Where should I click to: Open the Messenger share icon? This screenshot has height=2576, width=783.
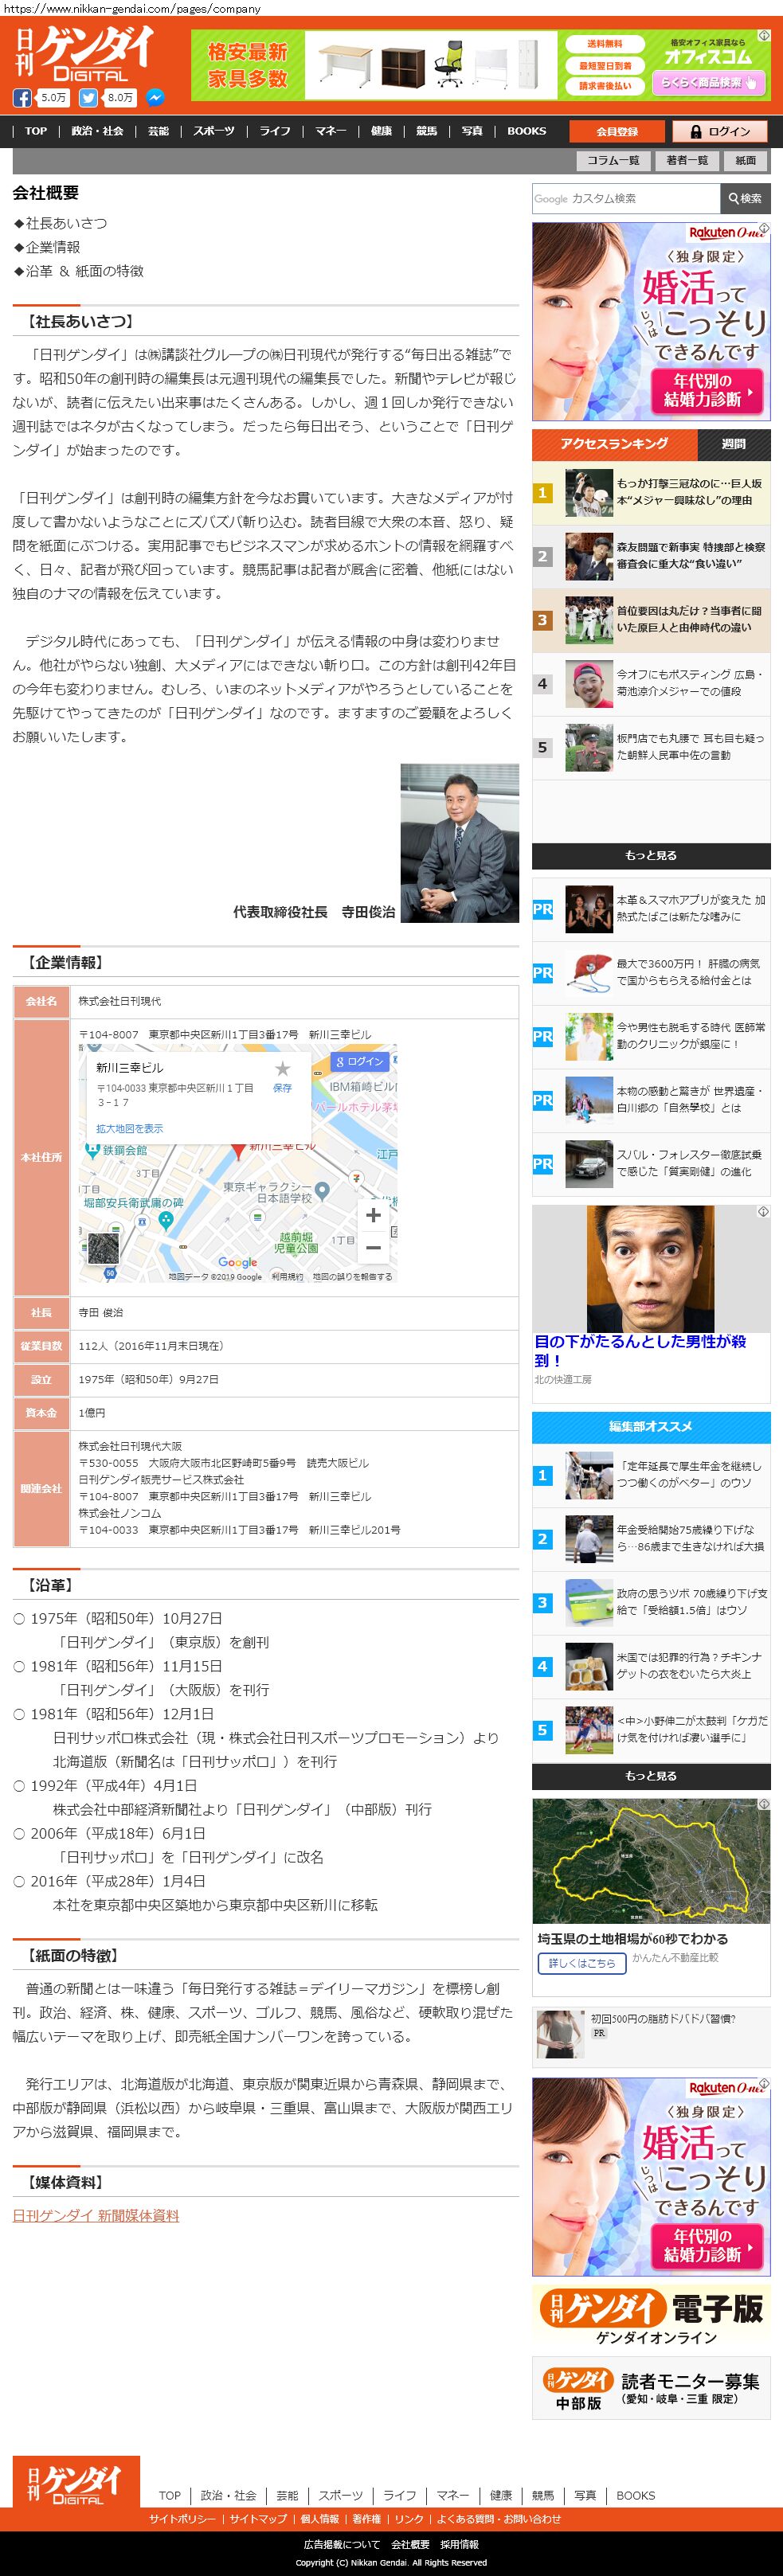click(155, 98)
